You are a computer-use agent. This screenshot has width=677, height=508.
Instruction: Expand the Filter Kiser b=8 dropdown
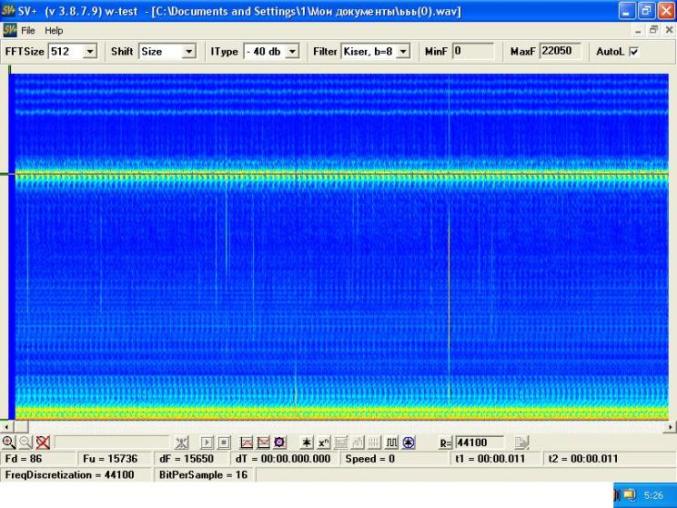coord(403,51)
